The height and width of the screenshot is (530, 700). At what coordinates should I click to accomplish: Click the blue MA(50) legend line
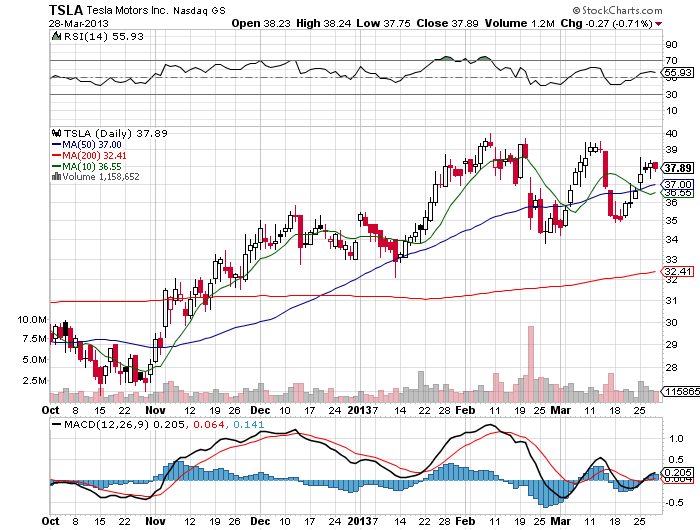(x=56, y=144)
